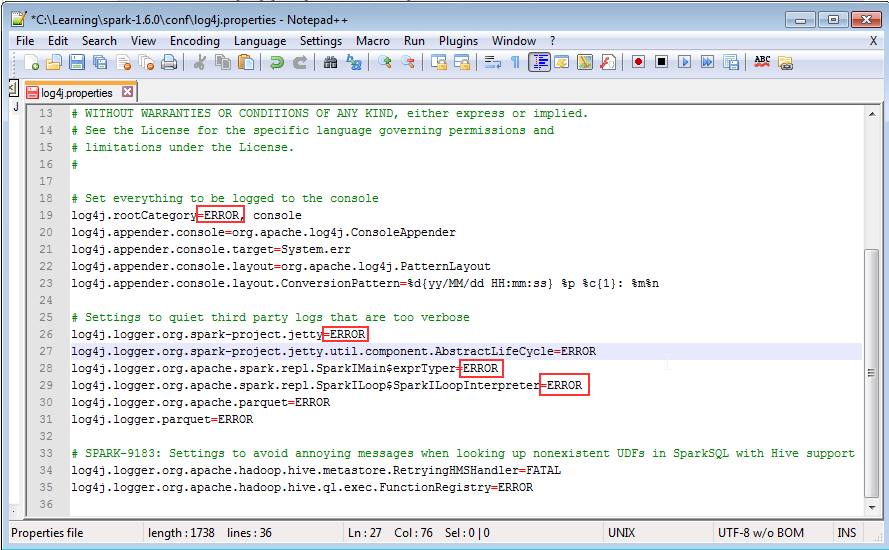Click line number 19 in margin
The width and height of the screenshot is (889, 550).
46,215
